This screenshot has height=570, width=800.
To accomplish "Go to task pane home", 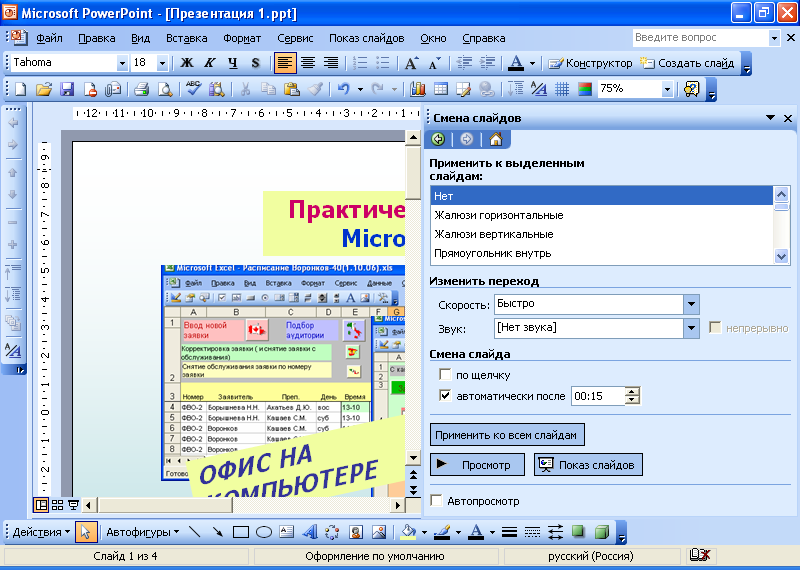I will 495,139.
